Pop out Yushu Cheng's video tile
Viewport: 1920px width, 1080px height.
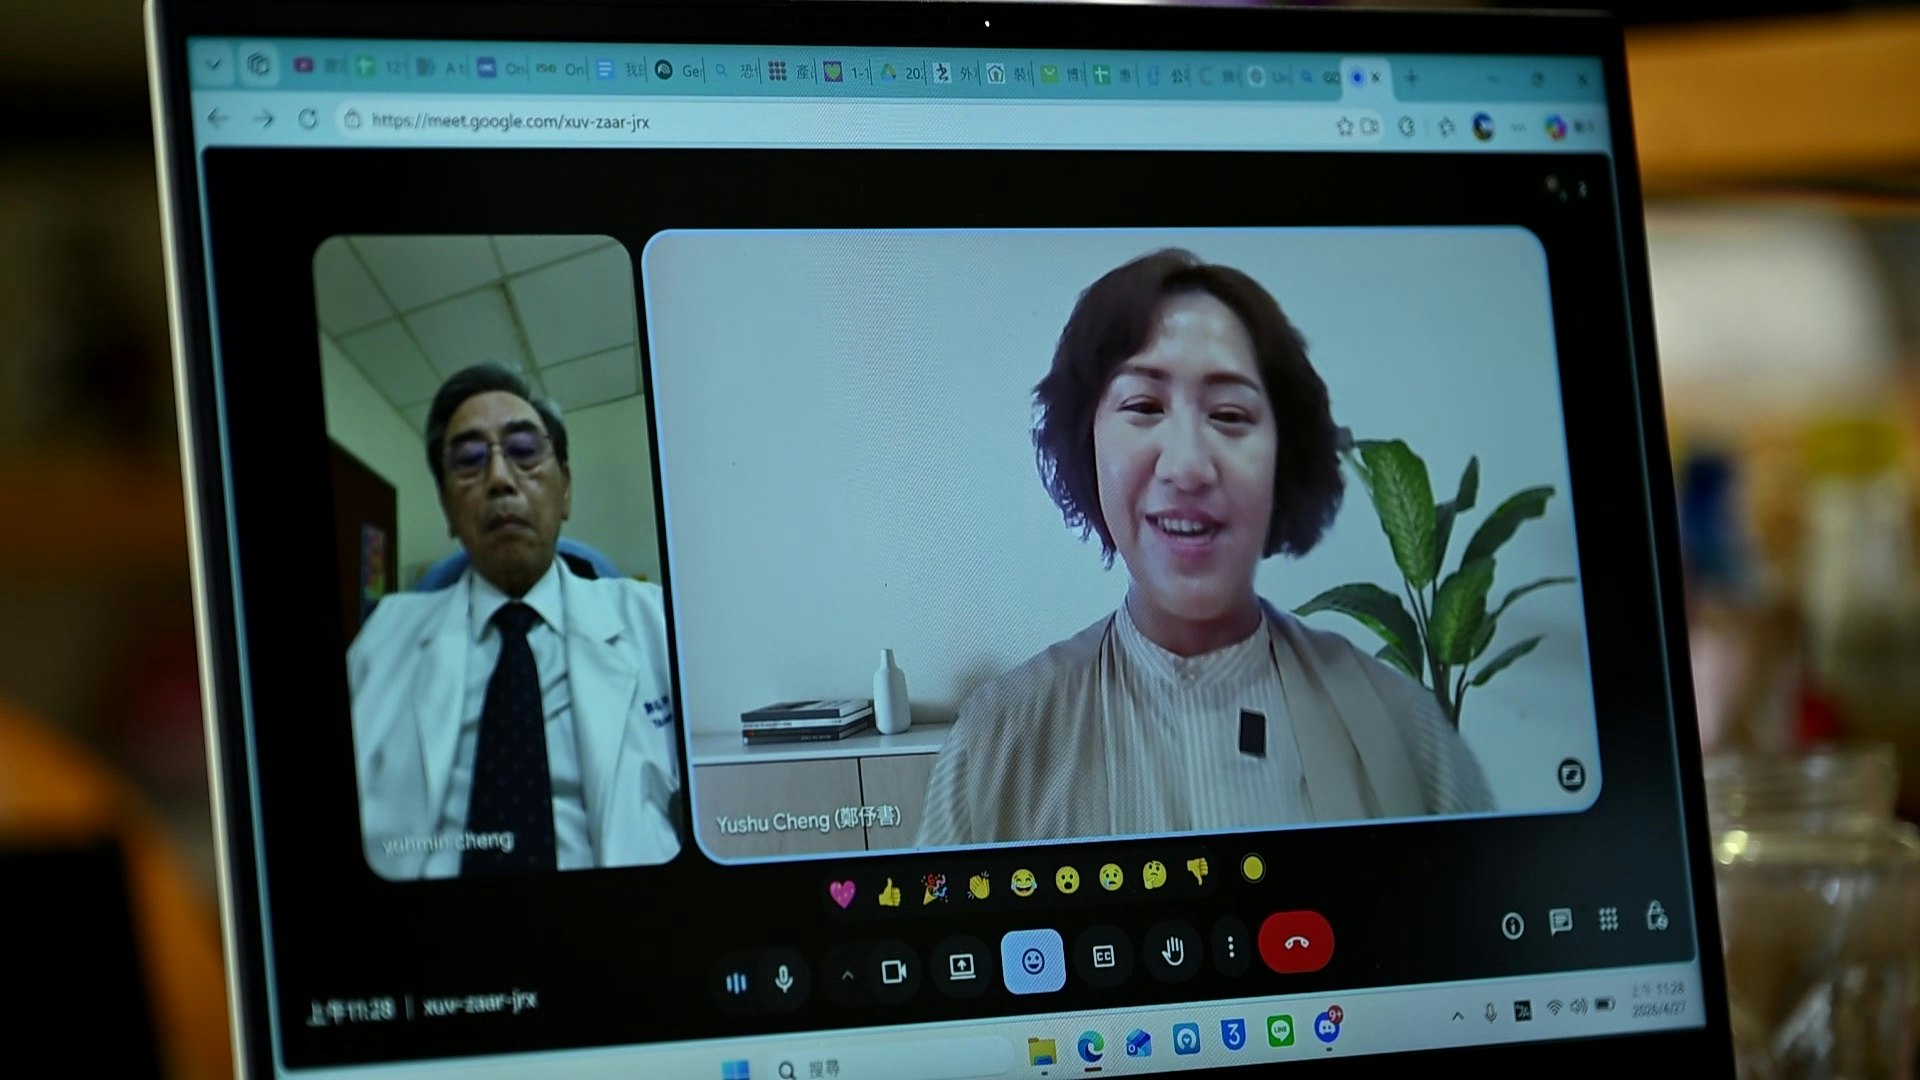(x=1571, y=775)
